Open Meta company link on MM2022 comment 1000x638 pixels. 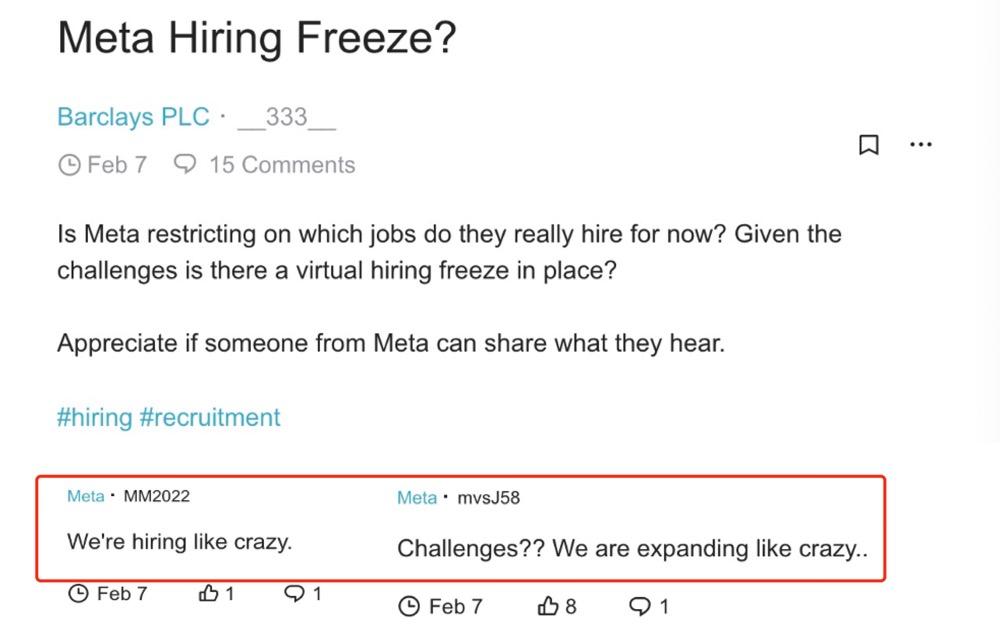[x=85, y=496]
